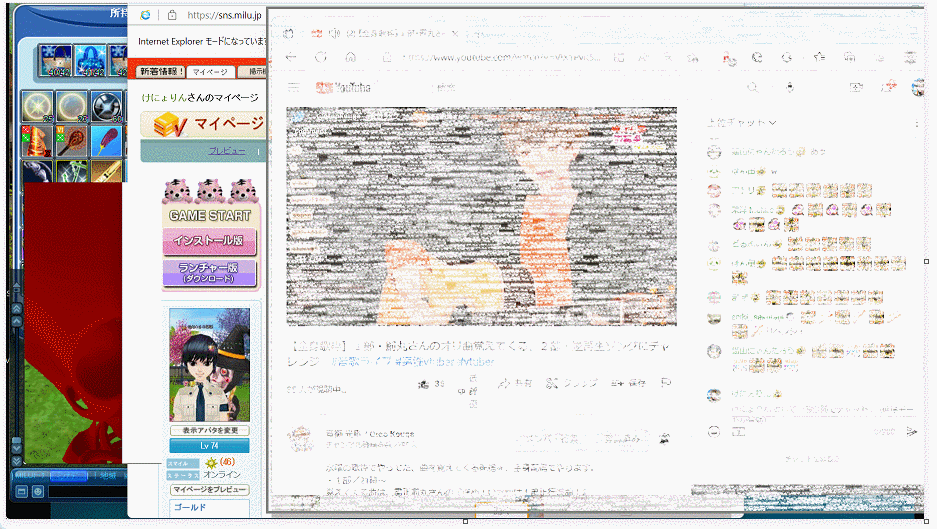The image size is (937, 529).
Task: Go back in the YouTube browser window
Action: pos(291,57)
